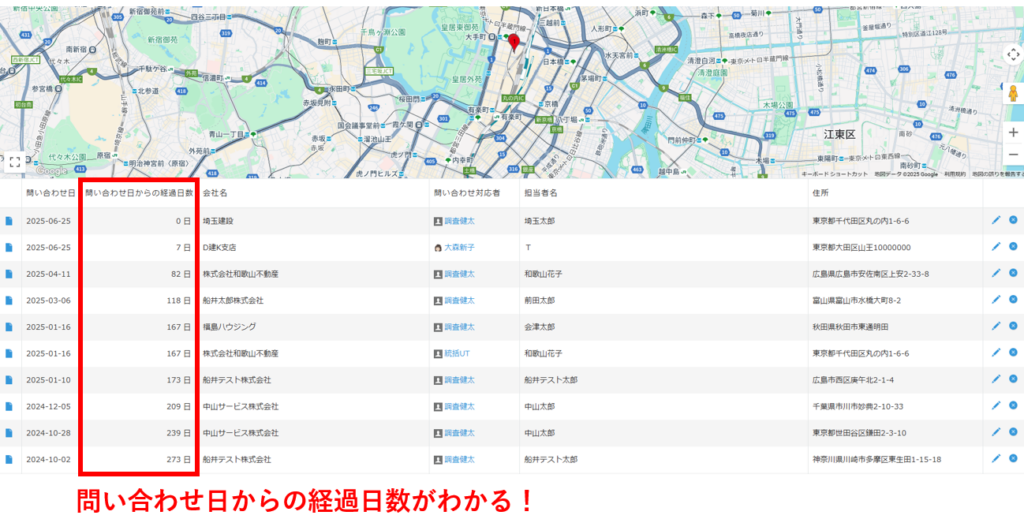The height and width of the screenshot is (519, 1024).
Task: Sort by 問い合わせ日 column header
Action: pyautogui.click(x=50, y=193)
